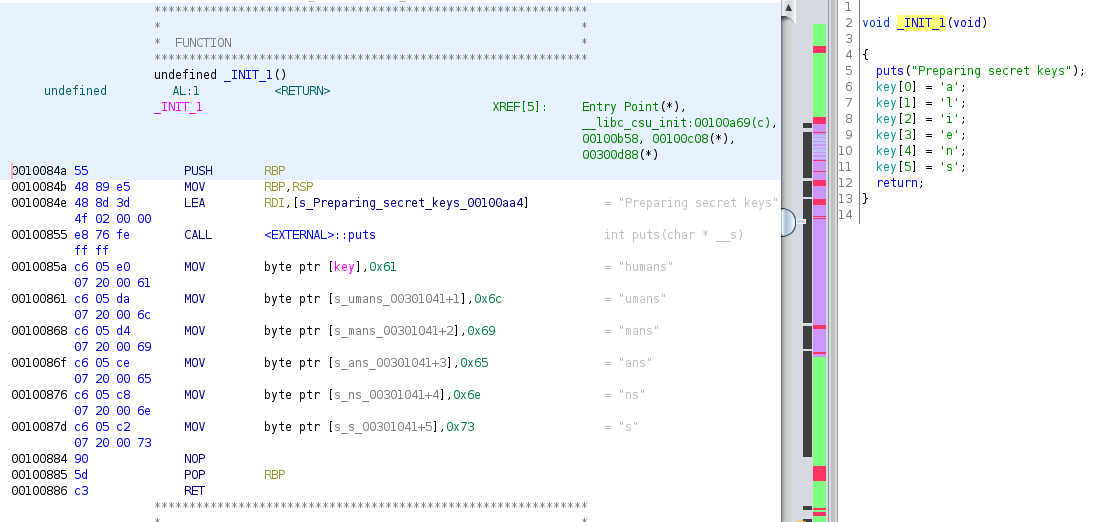1095x522 pixels.
Task: Select the key[5] = 's' decompiler line
Action: pyautogui.click(x=921, y=167)
